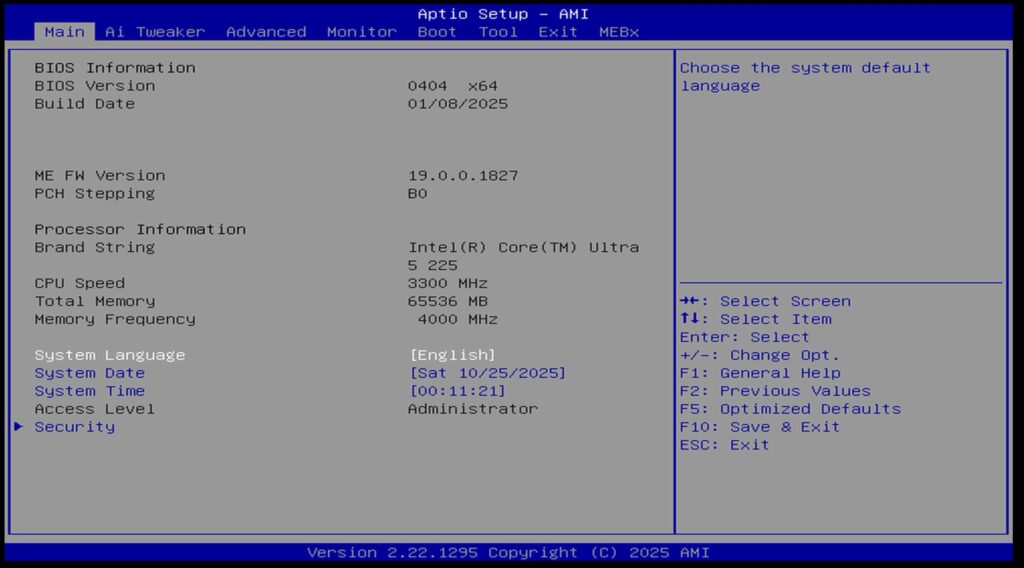Edit the System Date value

coord(487,373)
